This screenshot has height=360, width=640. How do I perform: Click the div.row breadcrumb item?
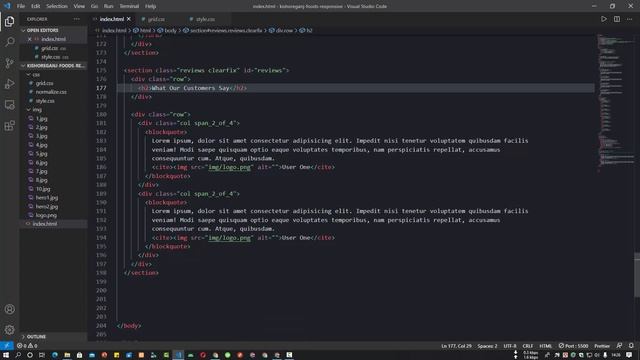[281, 30]
